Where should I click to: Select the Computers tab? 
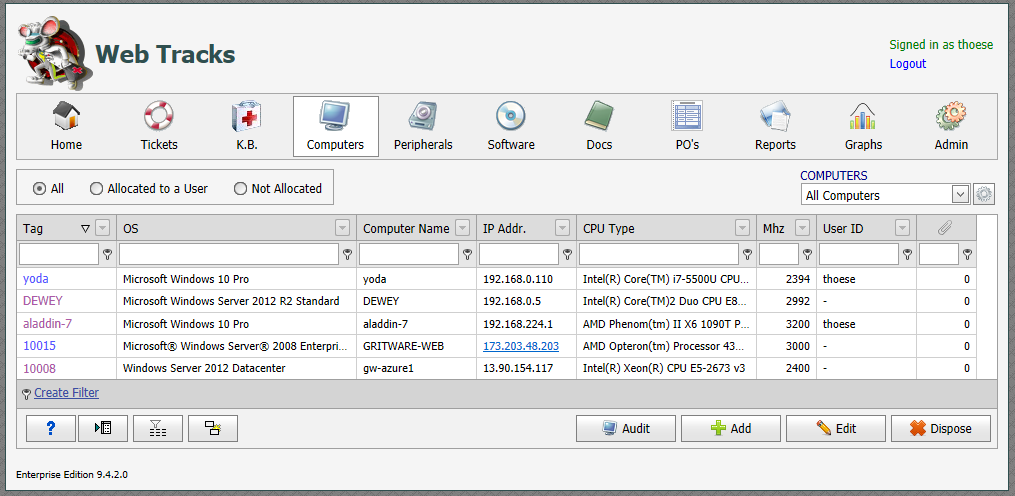335,127
